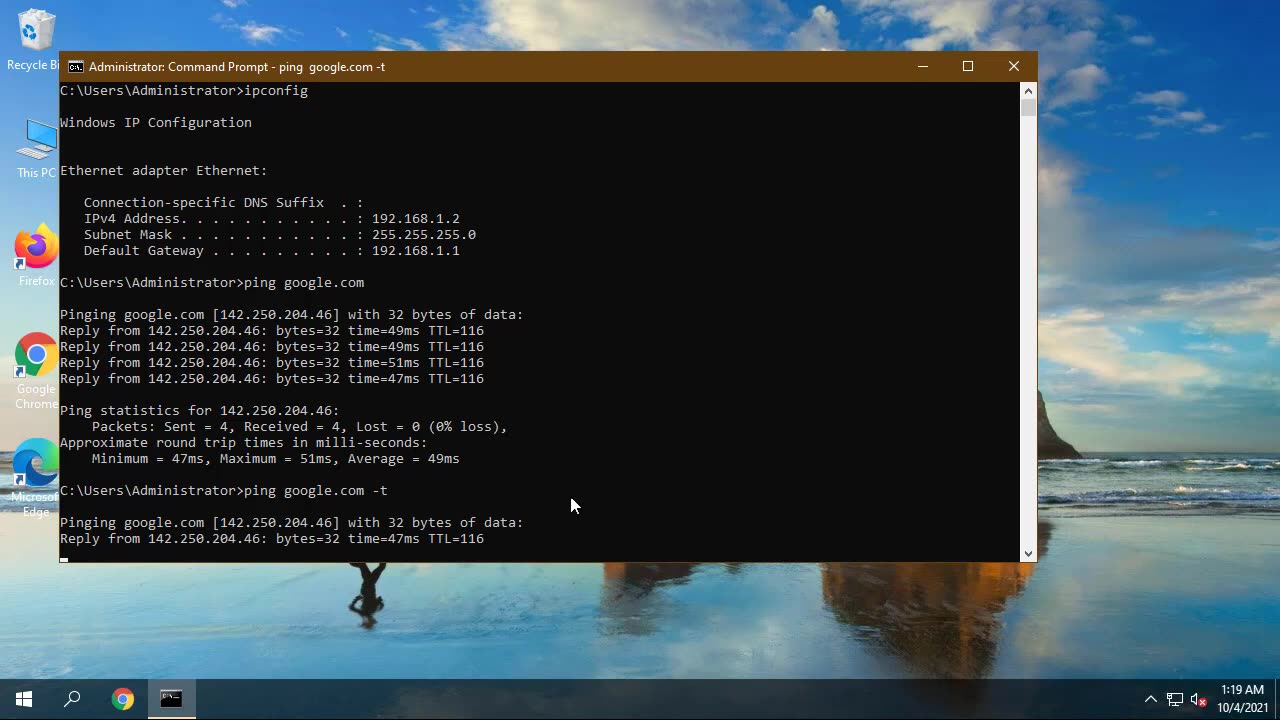
Task: Click the Command Prompt scrollbar thumb
Action: point(1028,108)
